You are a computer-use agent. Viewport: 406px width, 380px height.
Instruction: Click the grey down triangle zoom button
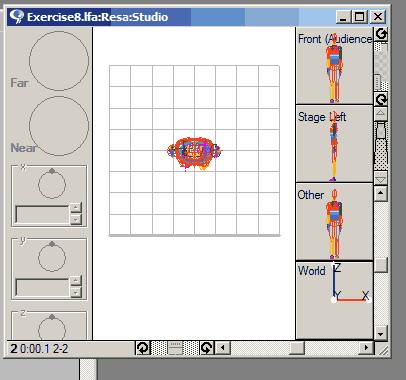click(x=381, y=178)
